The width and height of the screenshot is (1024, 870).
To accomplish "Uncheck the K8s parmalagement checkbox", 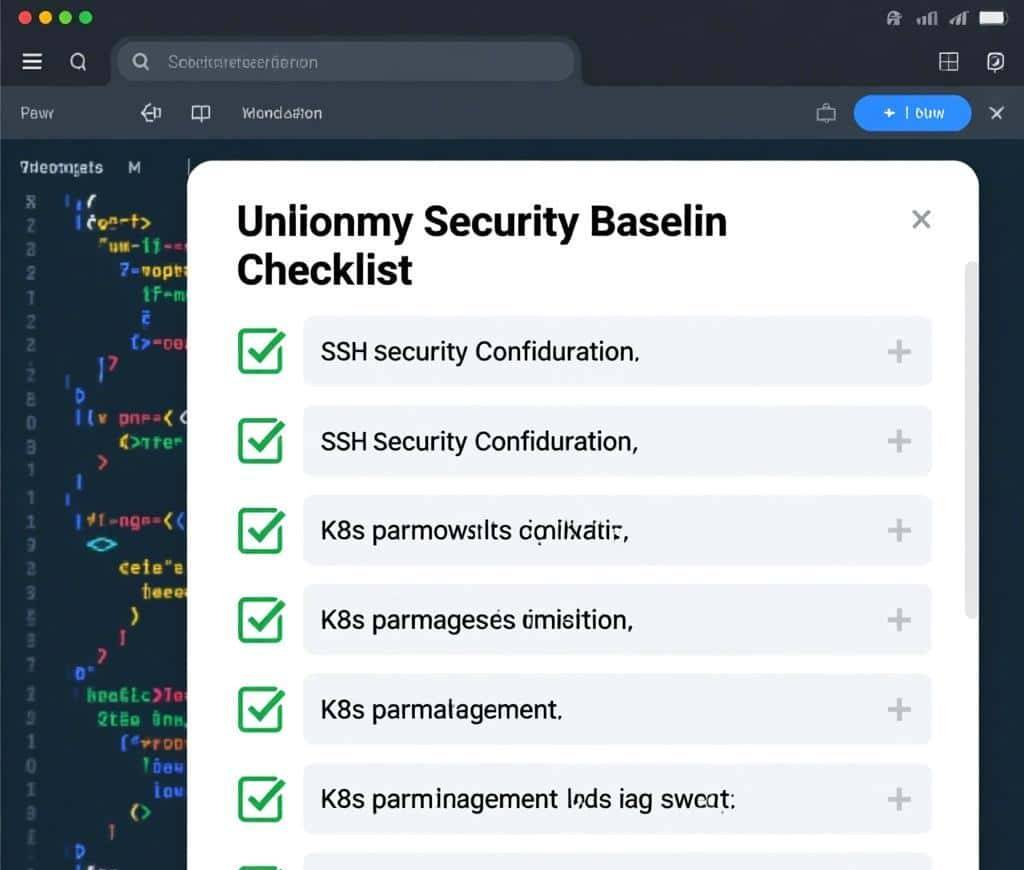I will (260, 710).
